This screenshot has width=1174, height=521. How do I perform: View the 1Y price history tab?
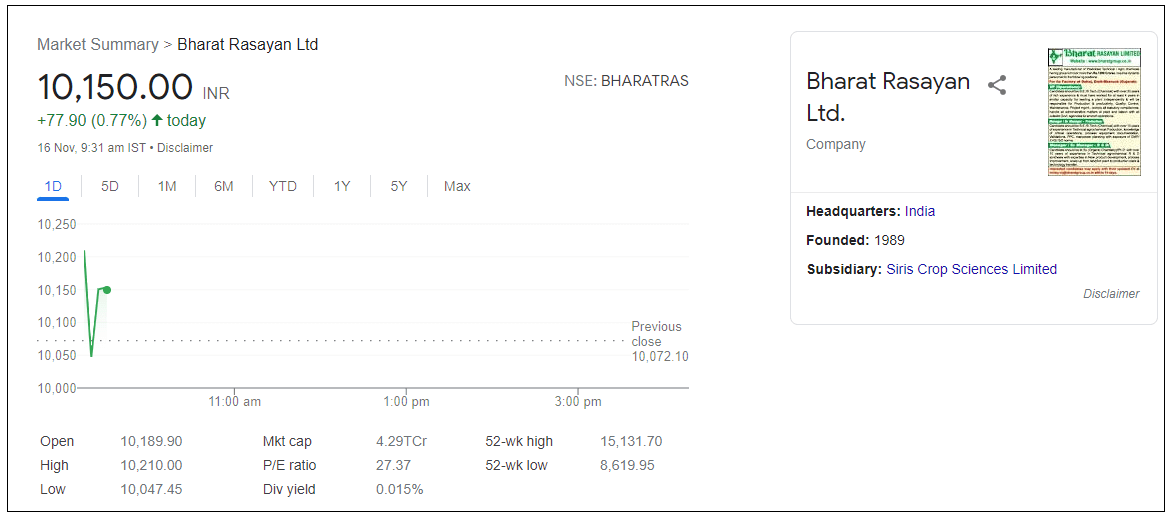click(342, 187)
